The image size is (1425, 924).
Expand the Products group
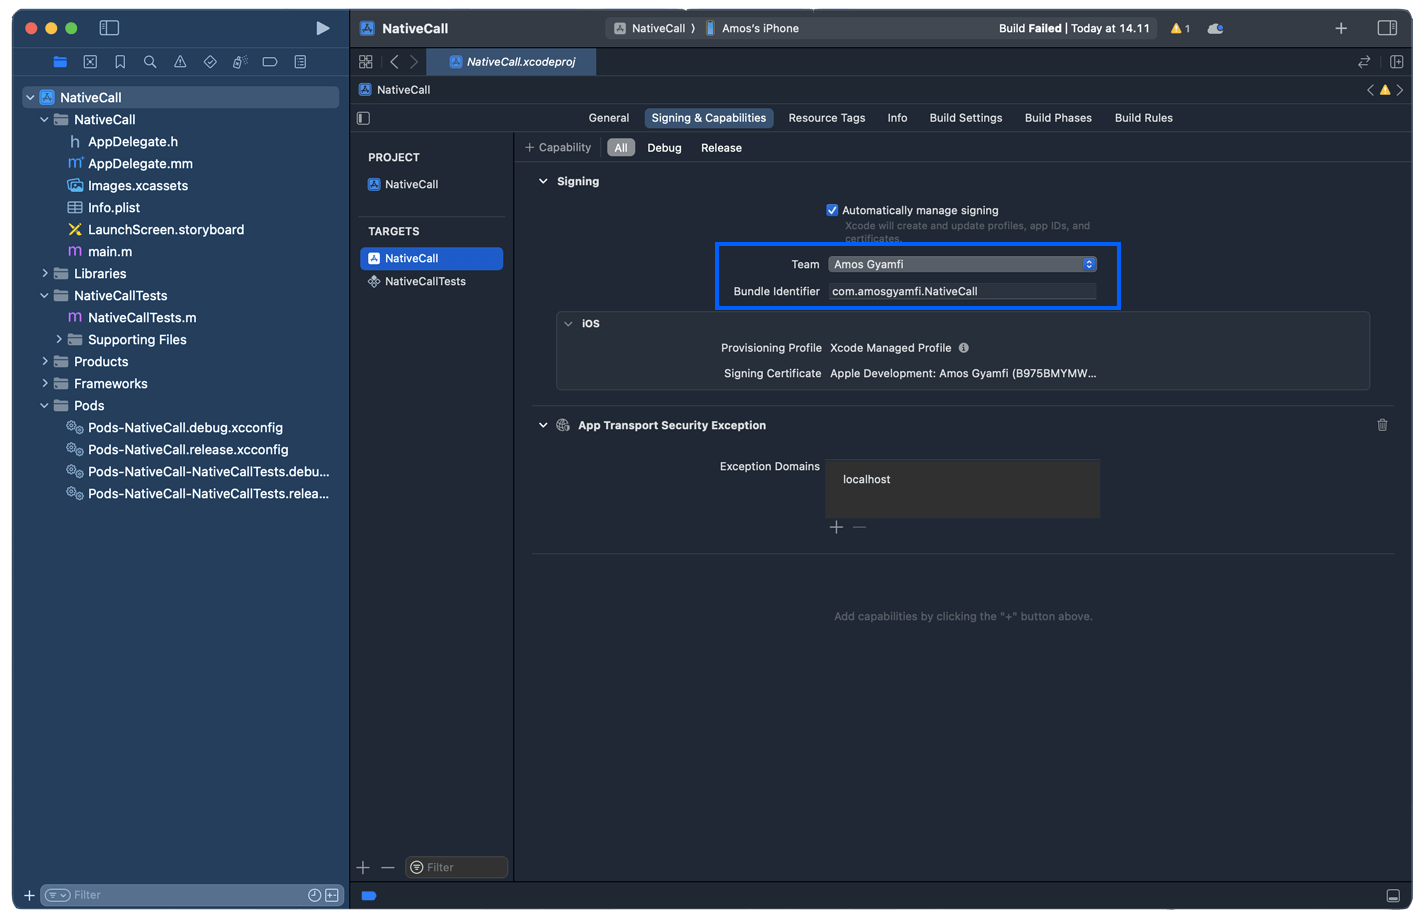(44, 361)
